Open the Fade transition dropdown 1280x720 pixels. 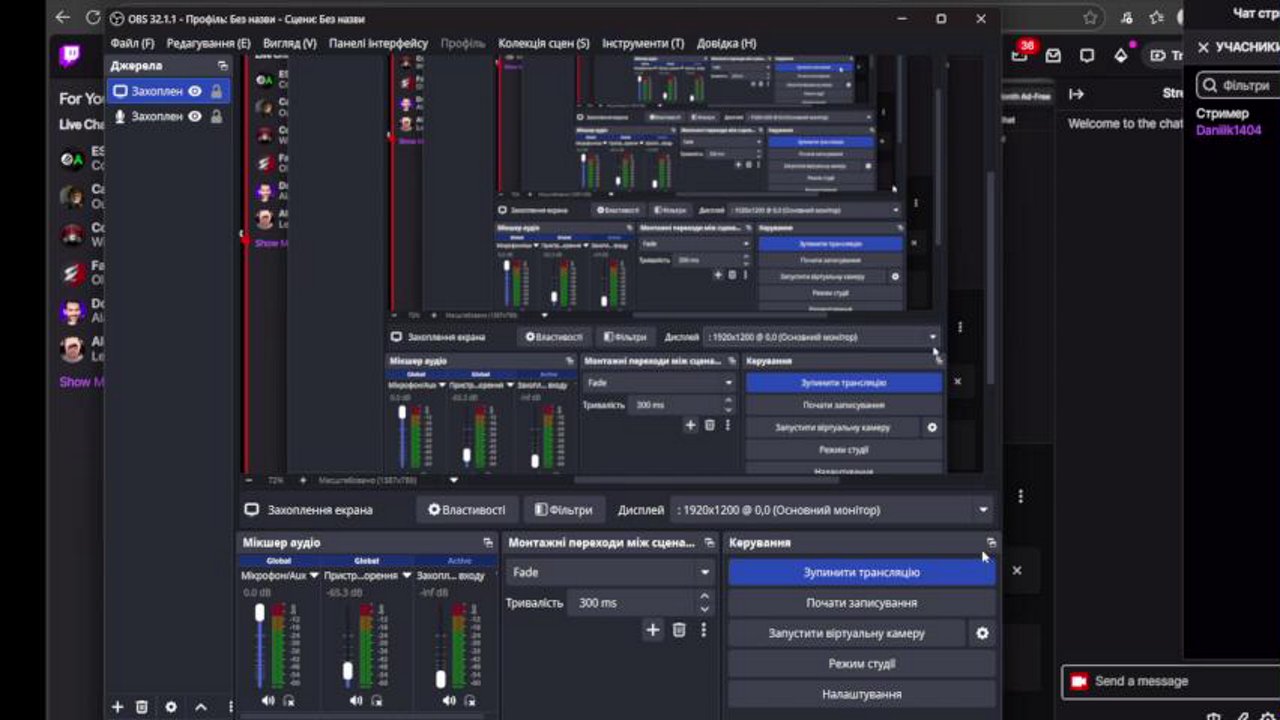click(x=610, y=572)
